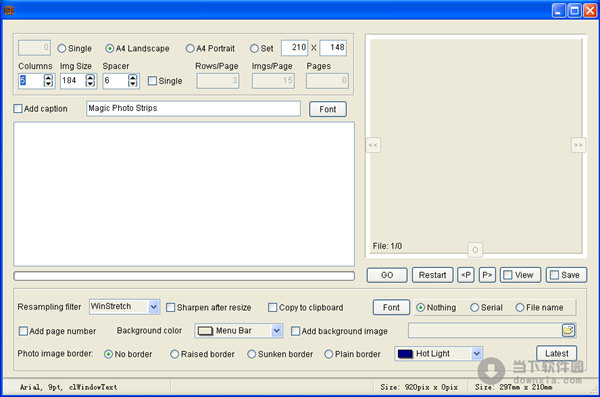The height and width of the screenshot is (397, 600).
Task: Open Menu Bar background color dropdown
Action: (276, 331)
